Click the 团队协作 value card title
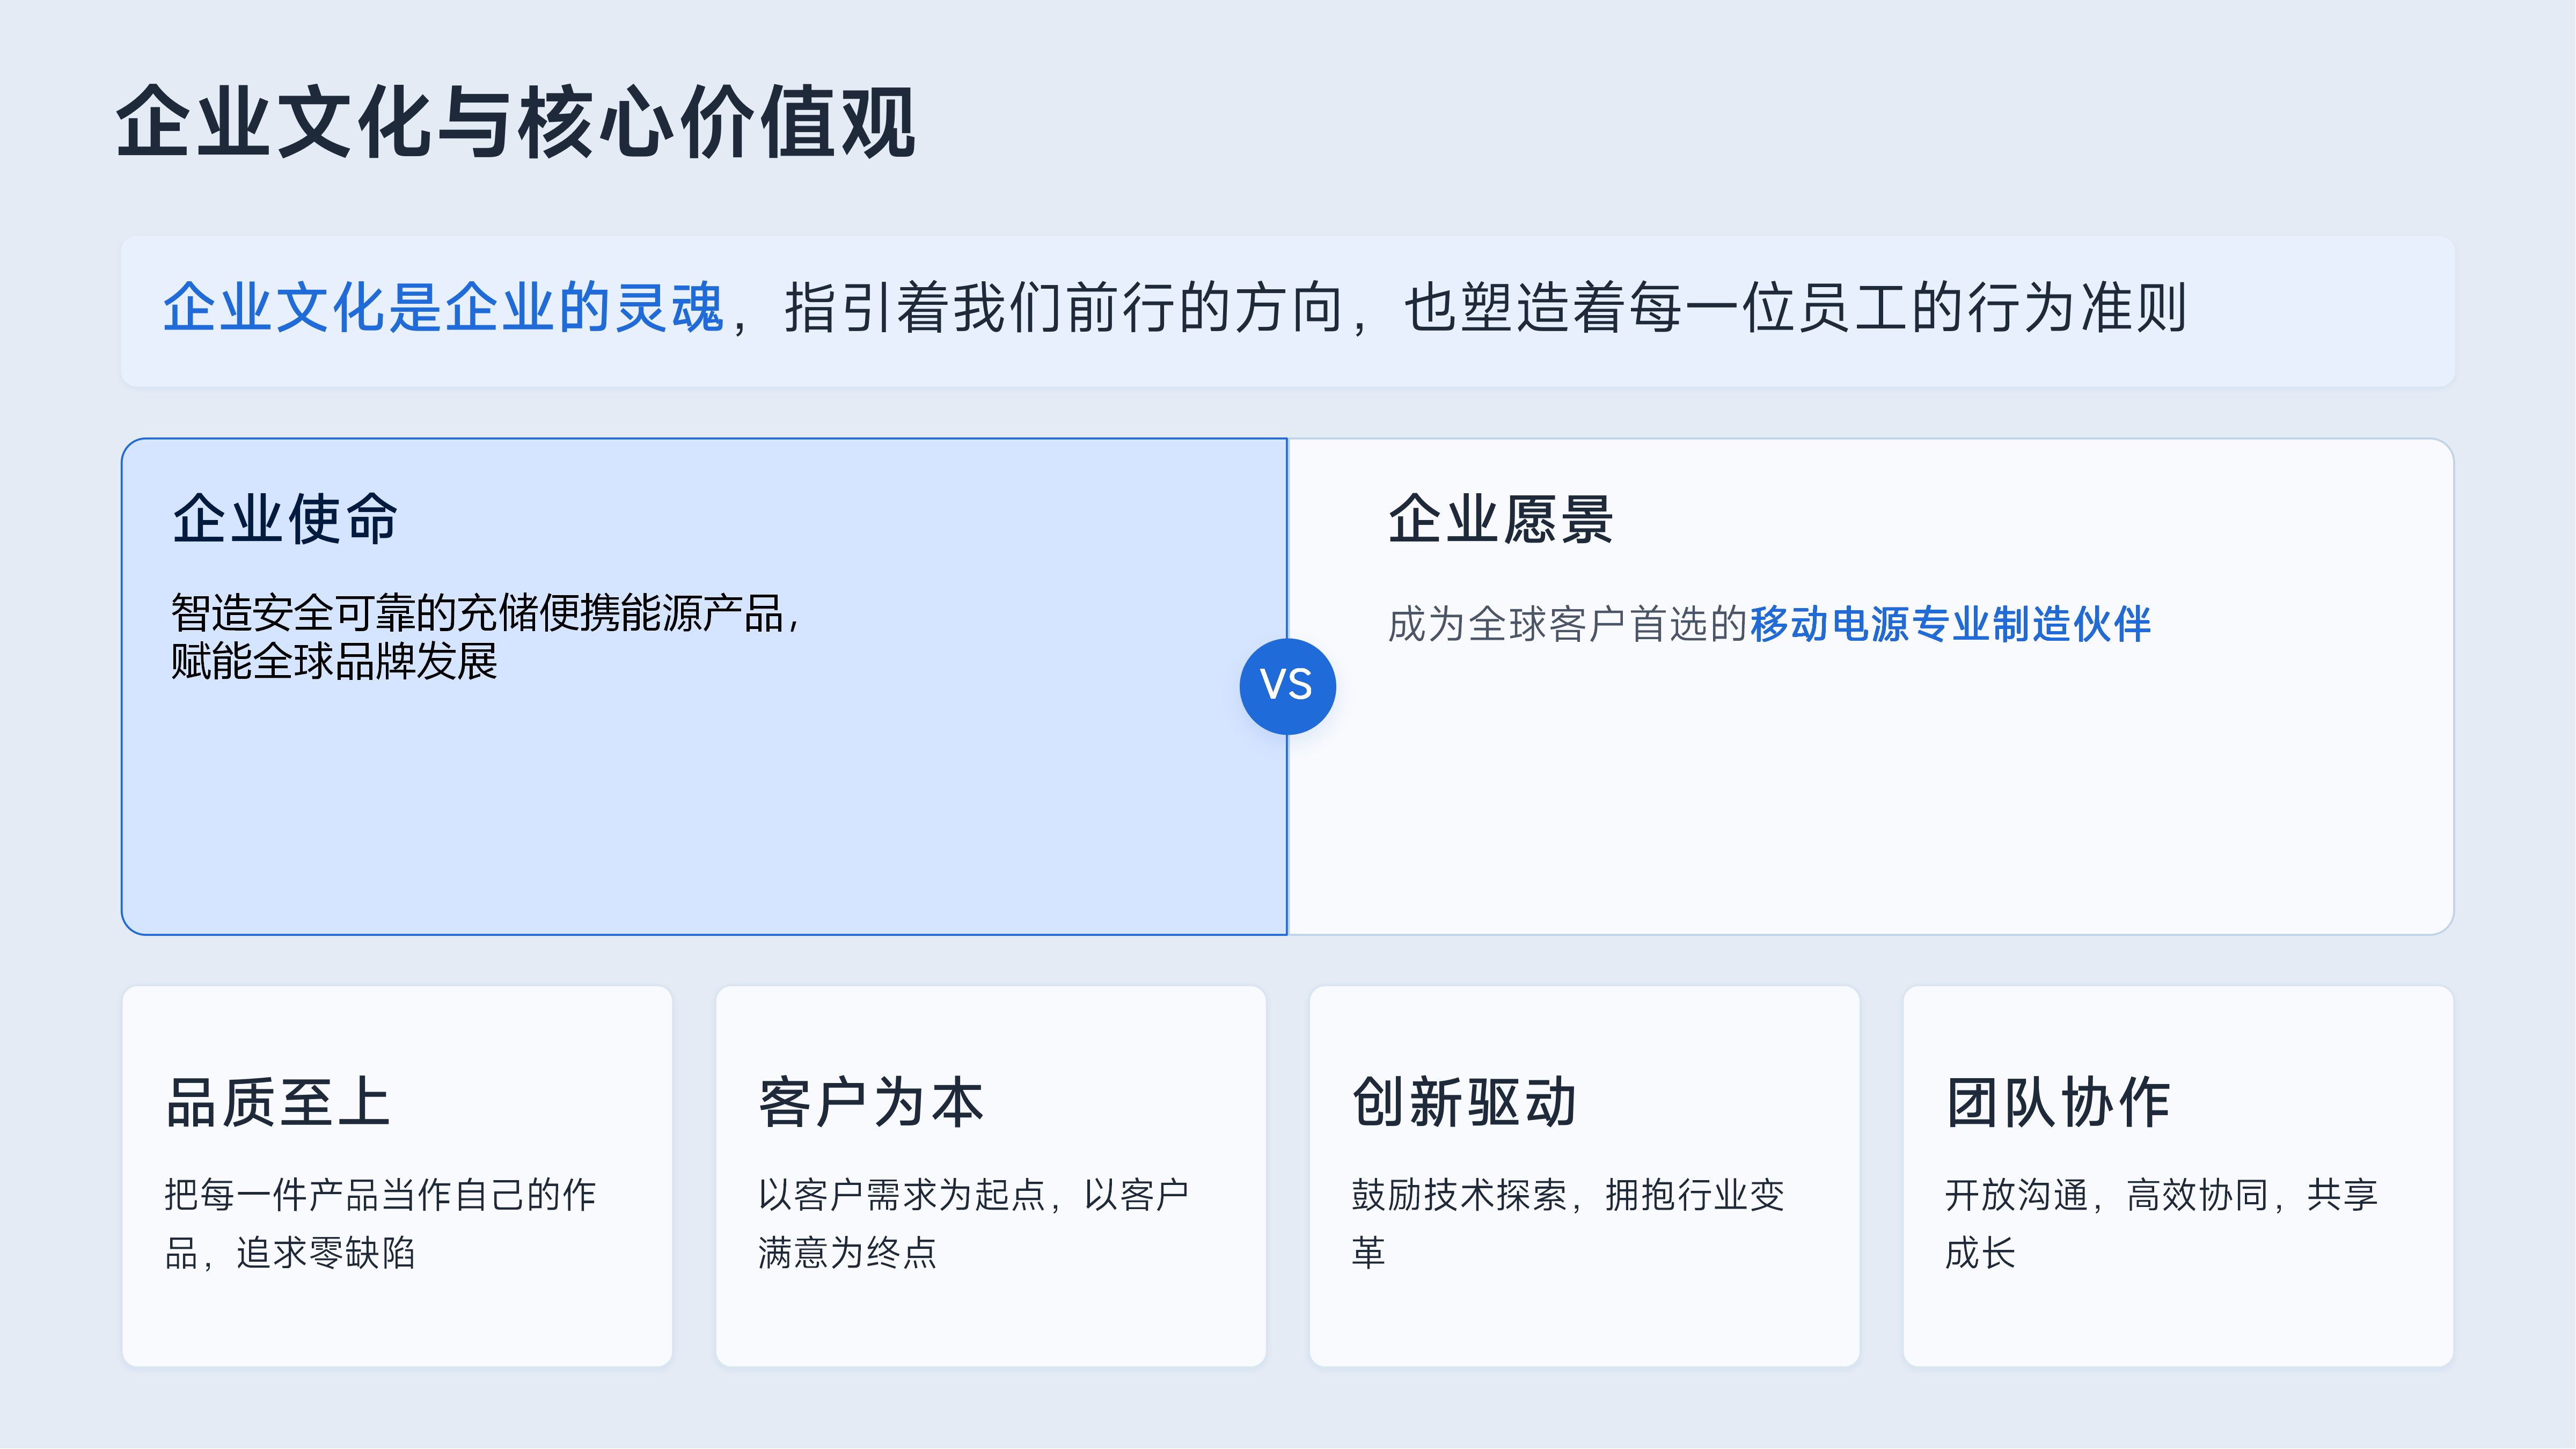The height and width of the screenshot is (1449, 2576). pos(2058,1102)
